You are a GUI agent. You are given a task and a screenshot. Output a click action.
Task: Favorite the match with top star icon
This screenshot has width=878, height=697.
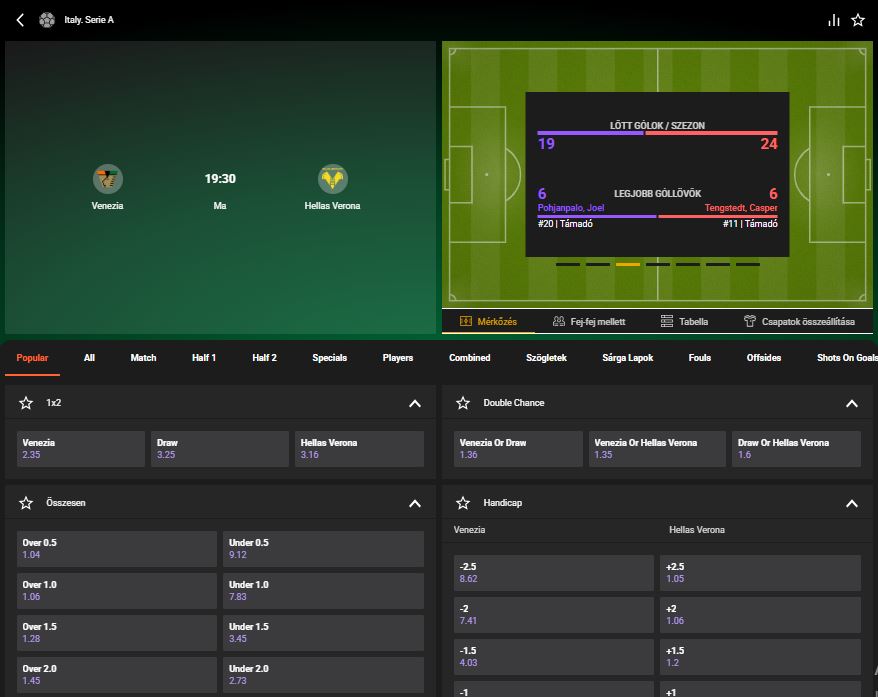tap(858, 20)
